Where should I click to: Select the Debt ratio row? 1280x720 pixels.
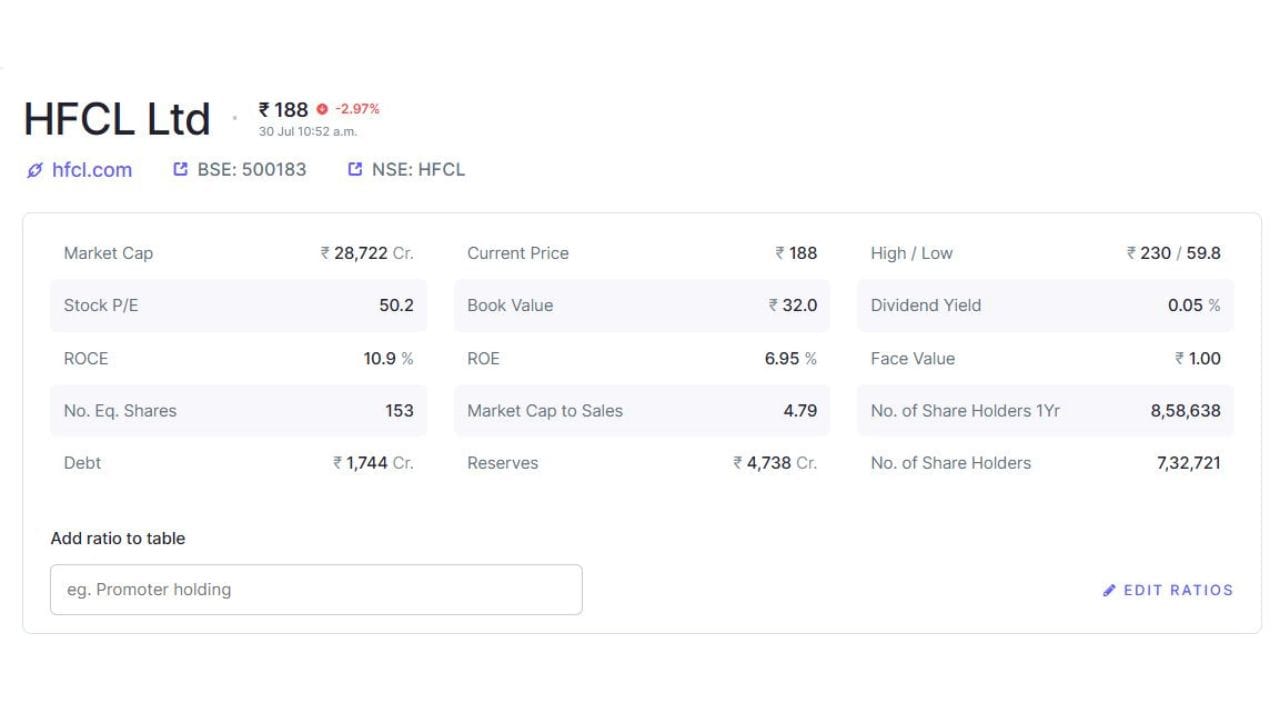[x=238, y=463]
